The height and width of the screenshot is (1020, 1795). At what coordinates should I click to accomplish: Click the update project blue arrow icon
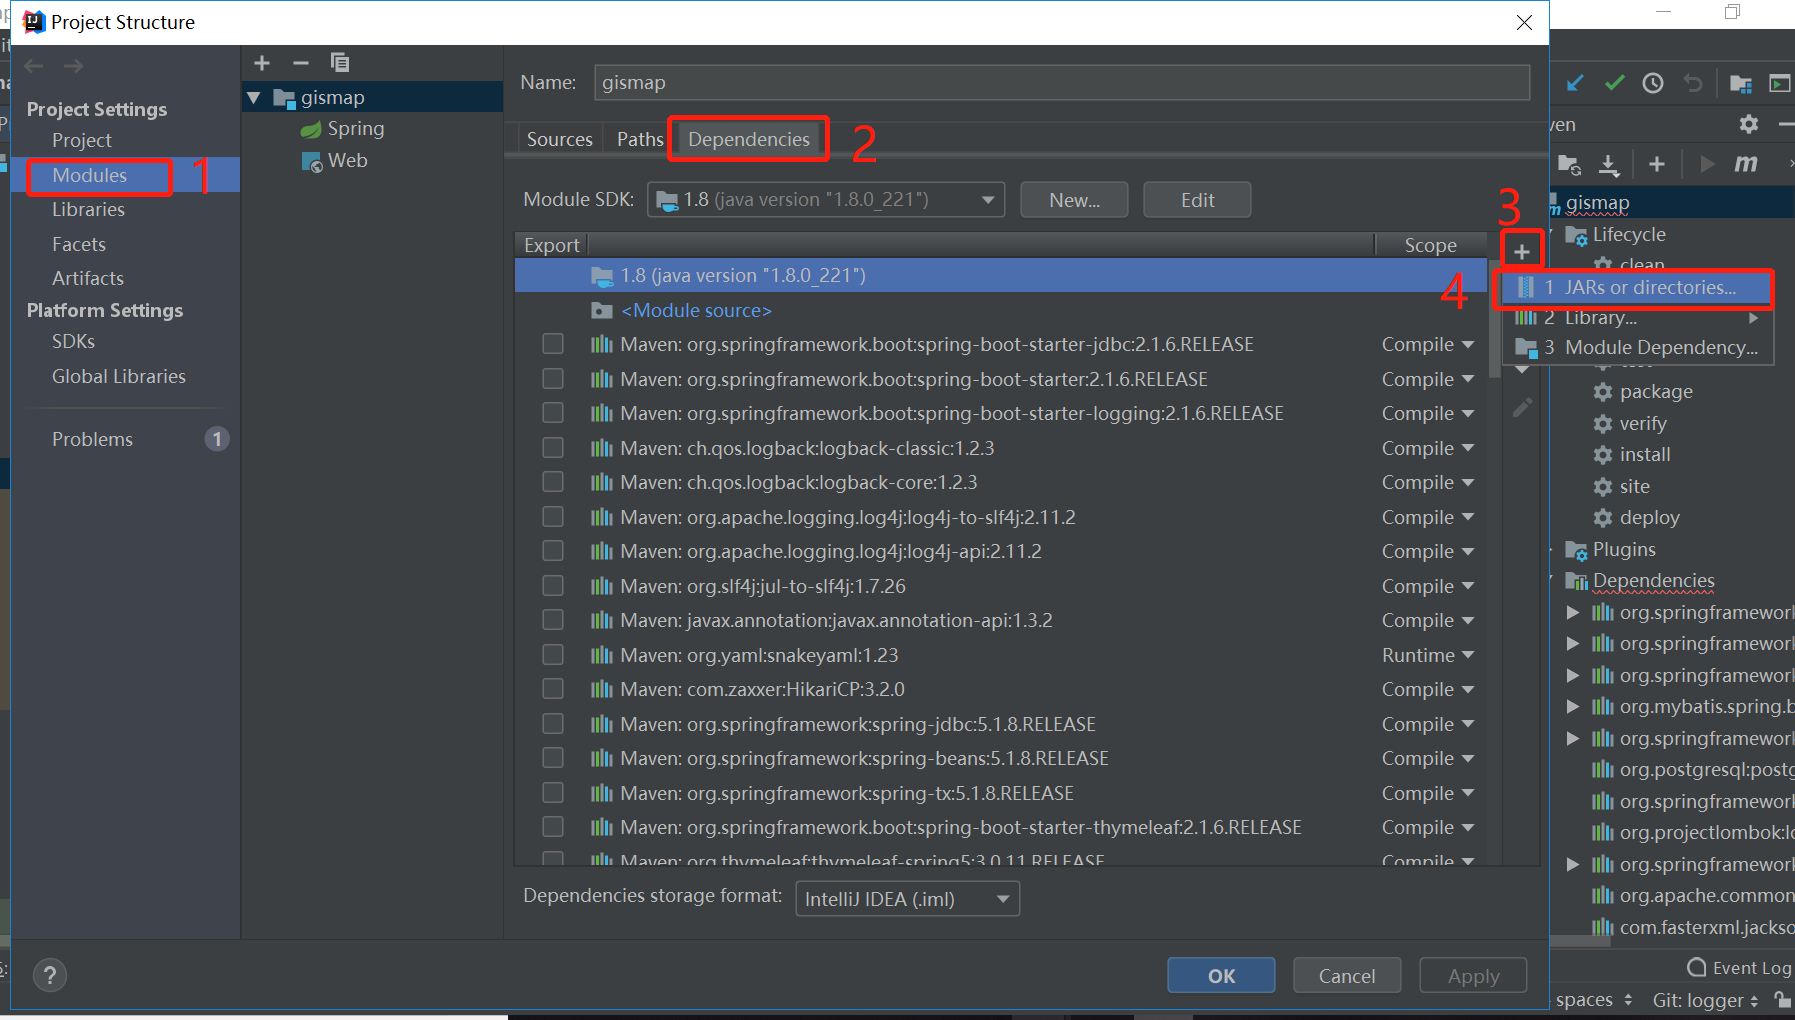(x=1575, y=83)
